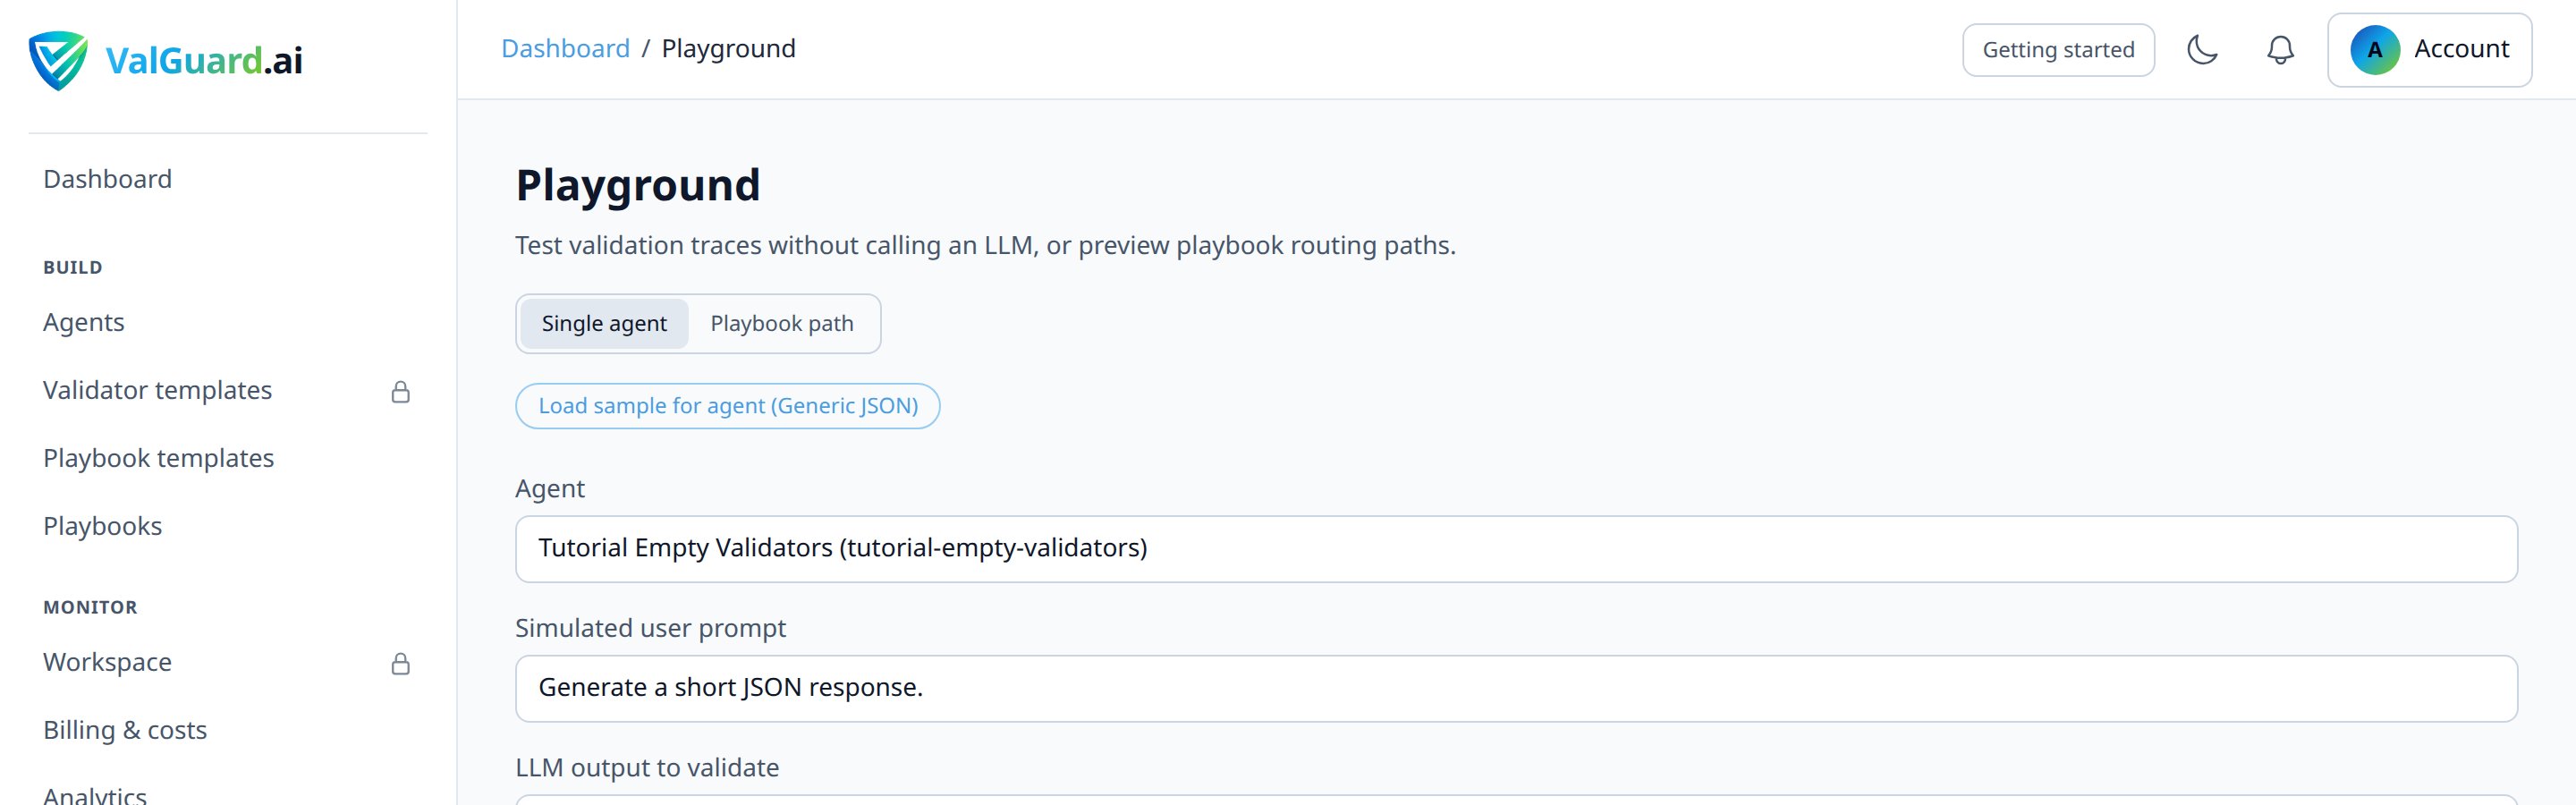Click the Playground page heading
The height and width of the screenshot is (805, 2576).
pyautogui.click(x=638, y=186)
